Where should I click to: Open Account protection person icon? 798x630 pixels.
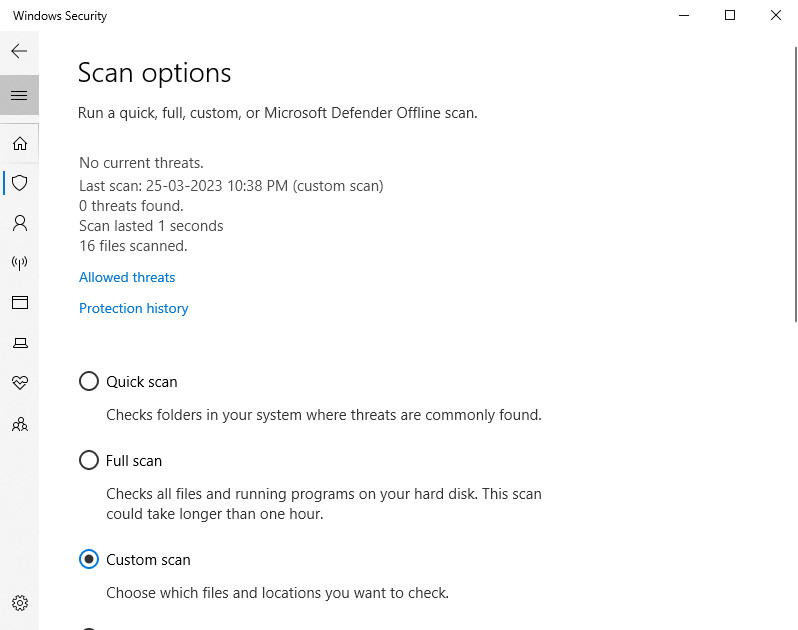[x=19, y=223]
